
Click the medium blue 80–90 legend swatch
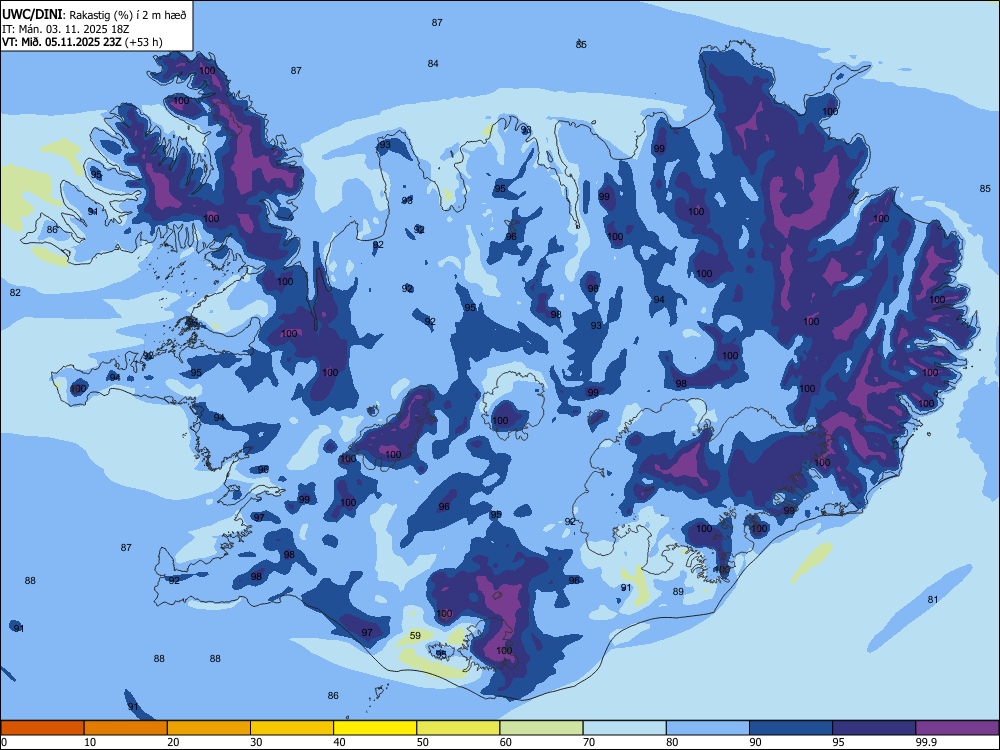(x=708, y=728)
